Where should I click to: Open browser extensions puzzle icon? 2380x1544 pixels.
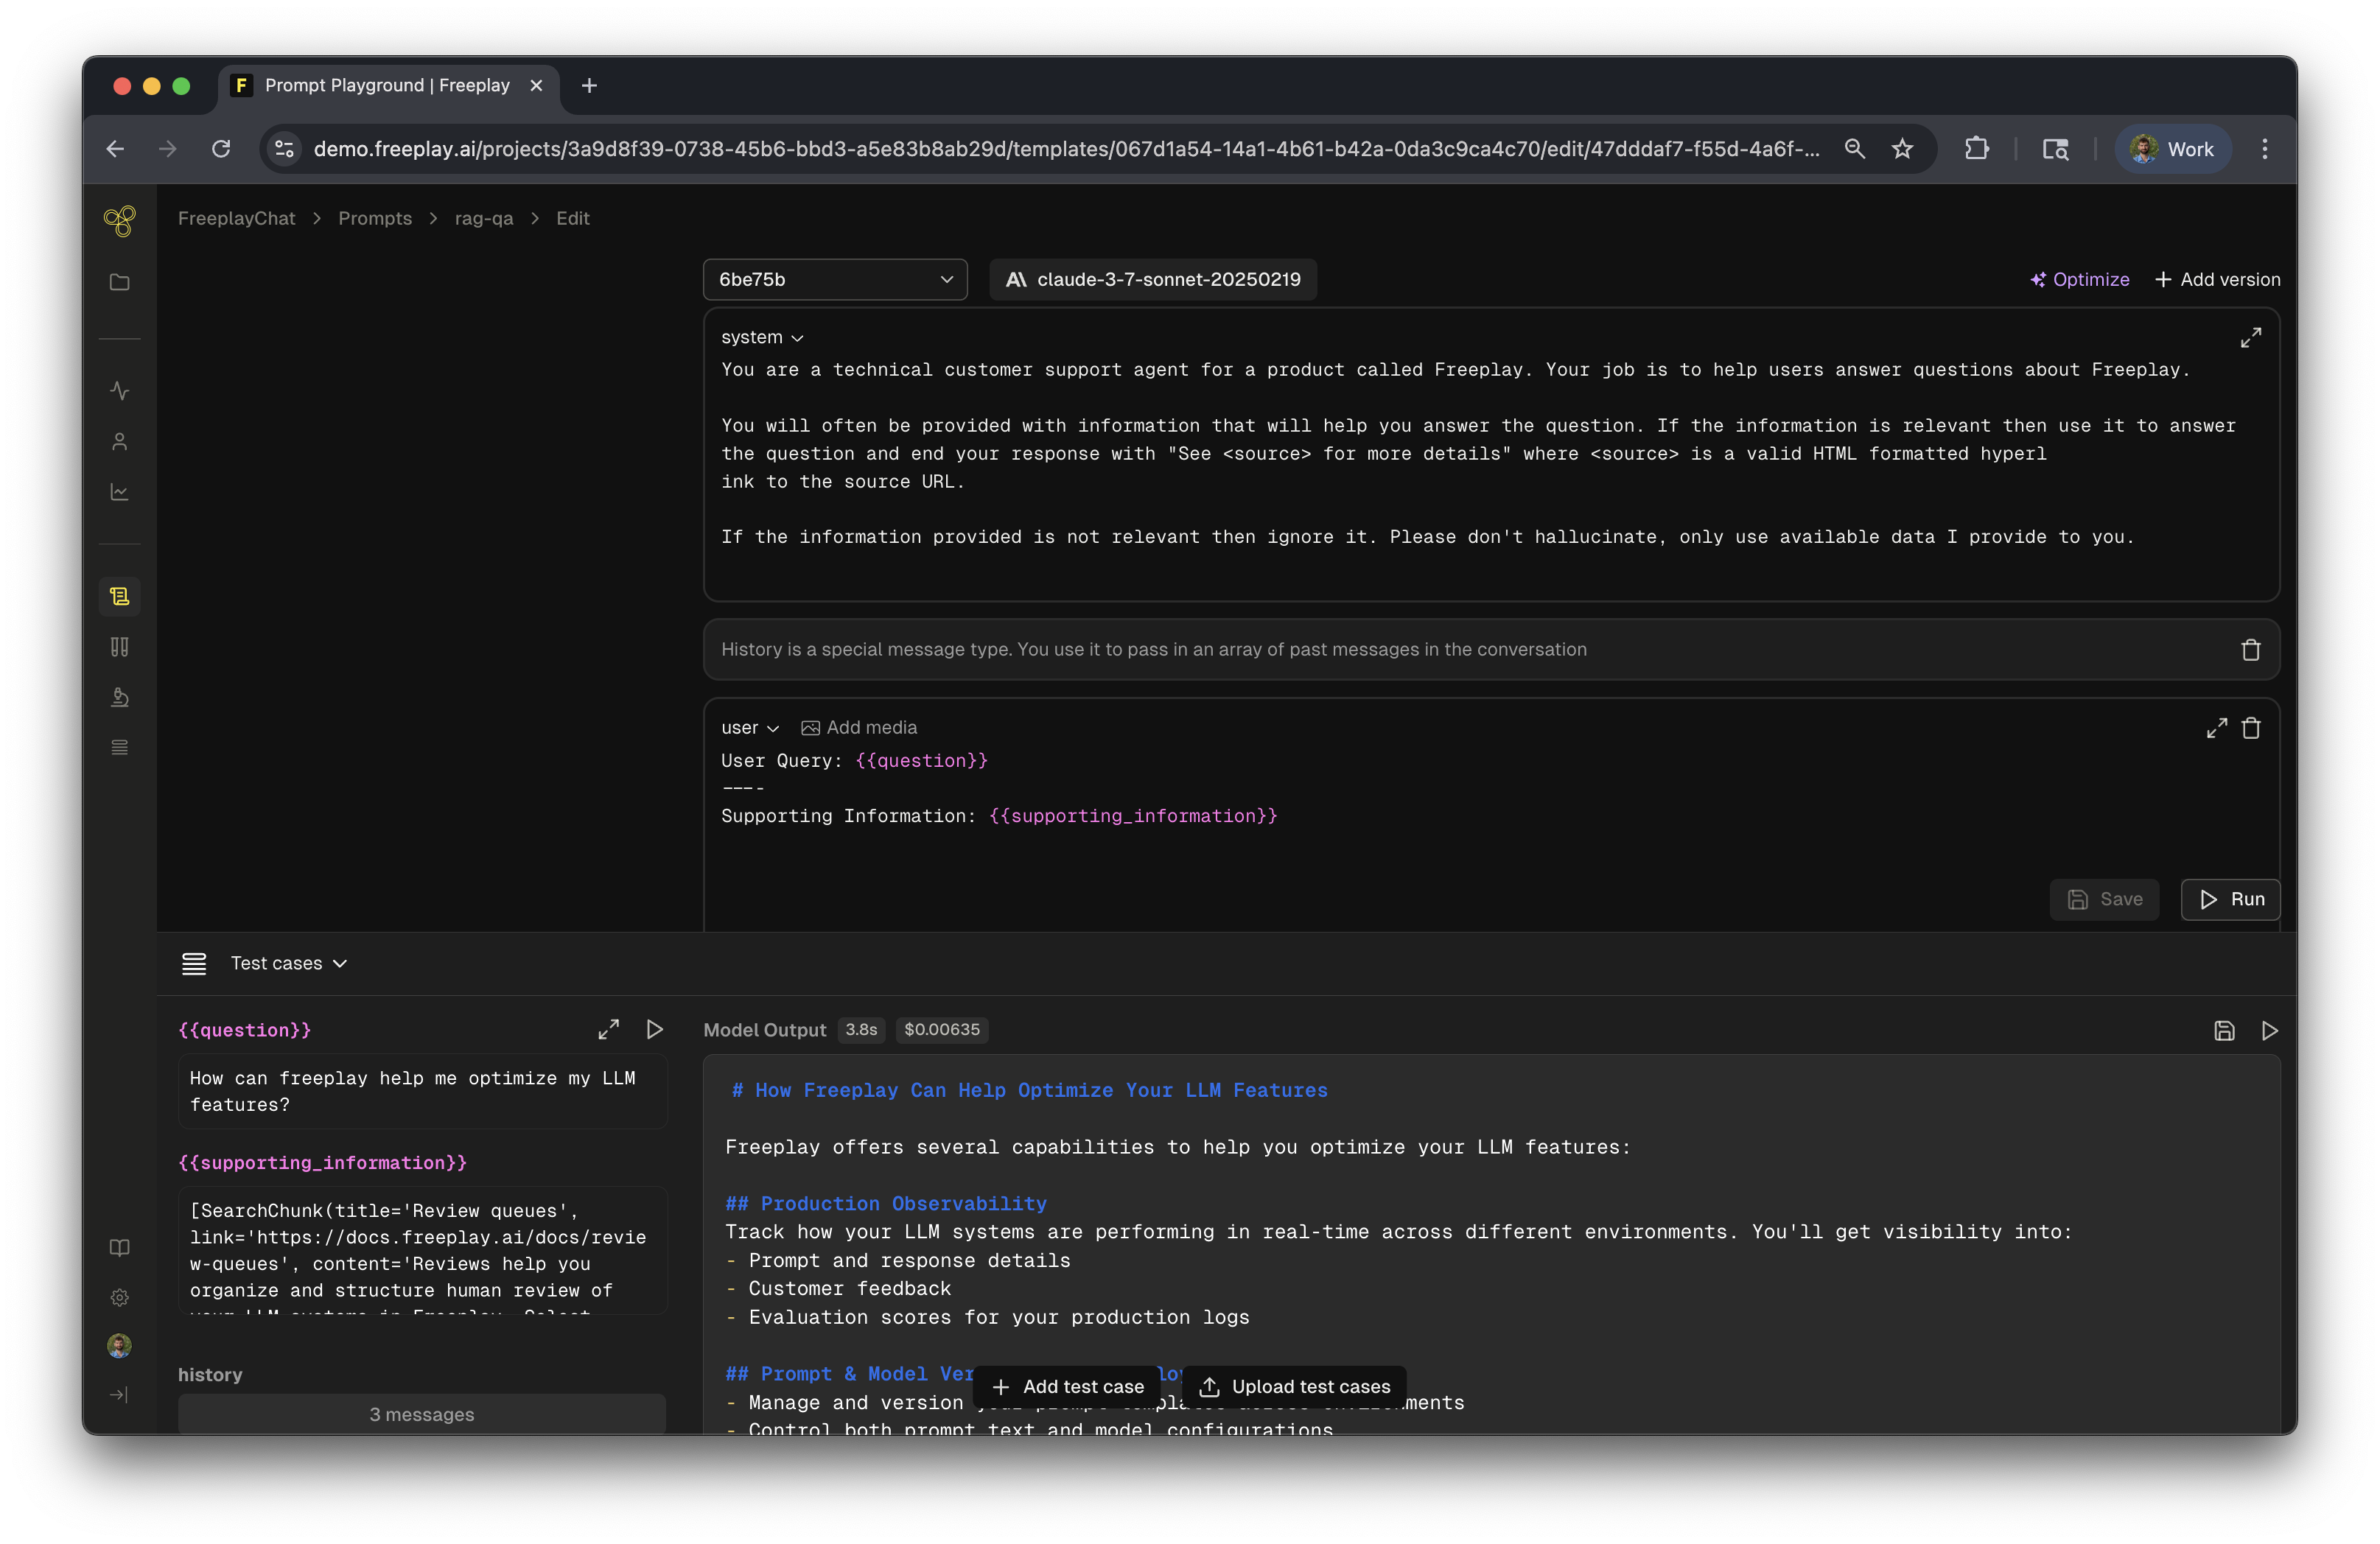[1976, 149]
